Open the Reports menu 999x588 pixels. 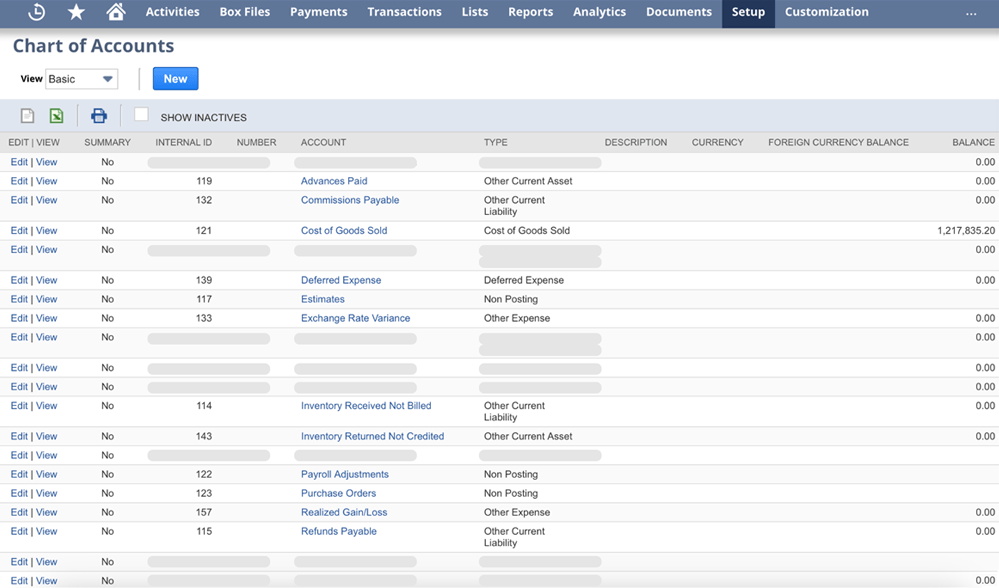point(531,12)
